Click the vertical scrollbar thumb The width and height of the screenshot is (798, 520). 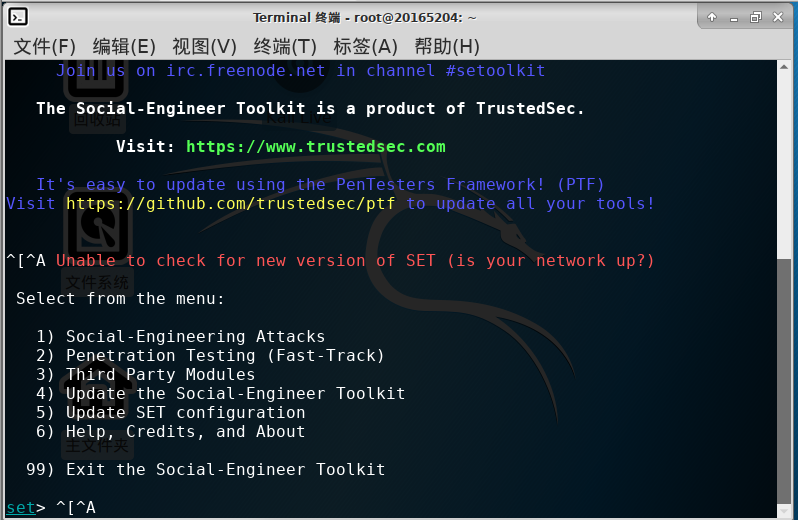pos(784,381)
